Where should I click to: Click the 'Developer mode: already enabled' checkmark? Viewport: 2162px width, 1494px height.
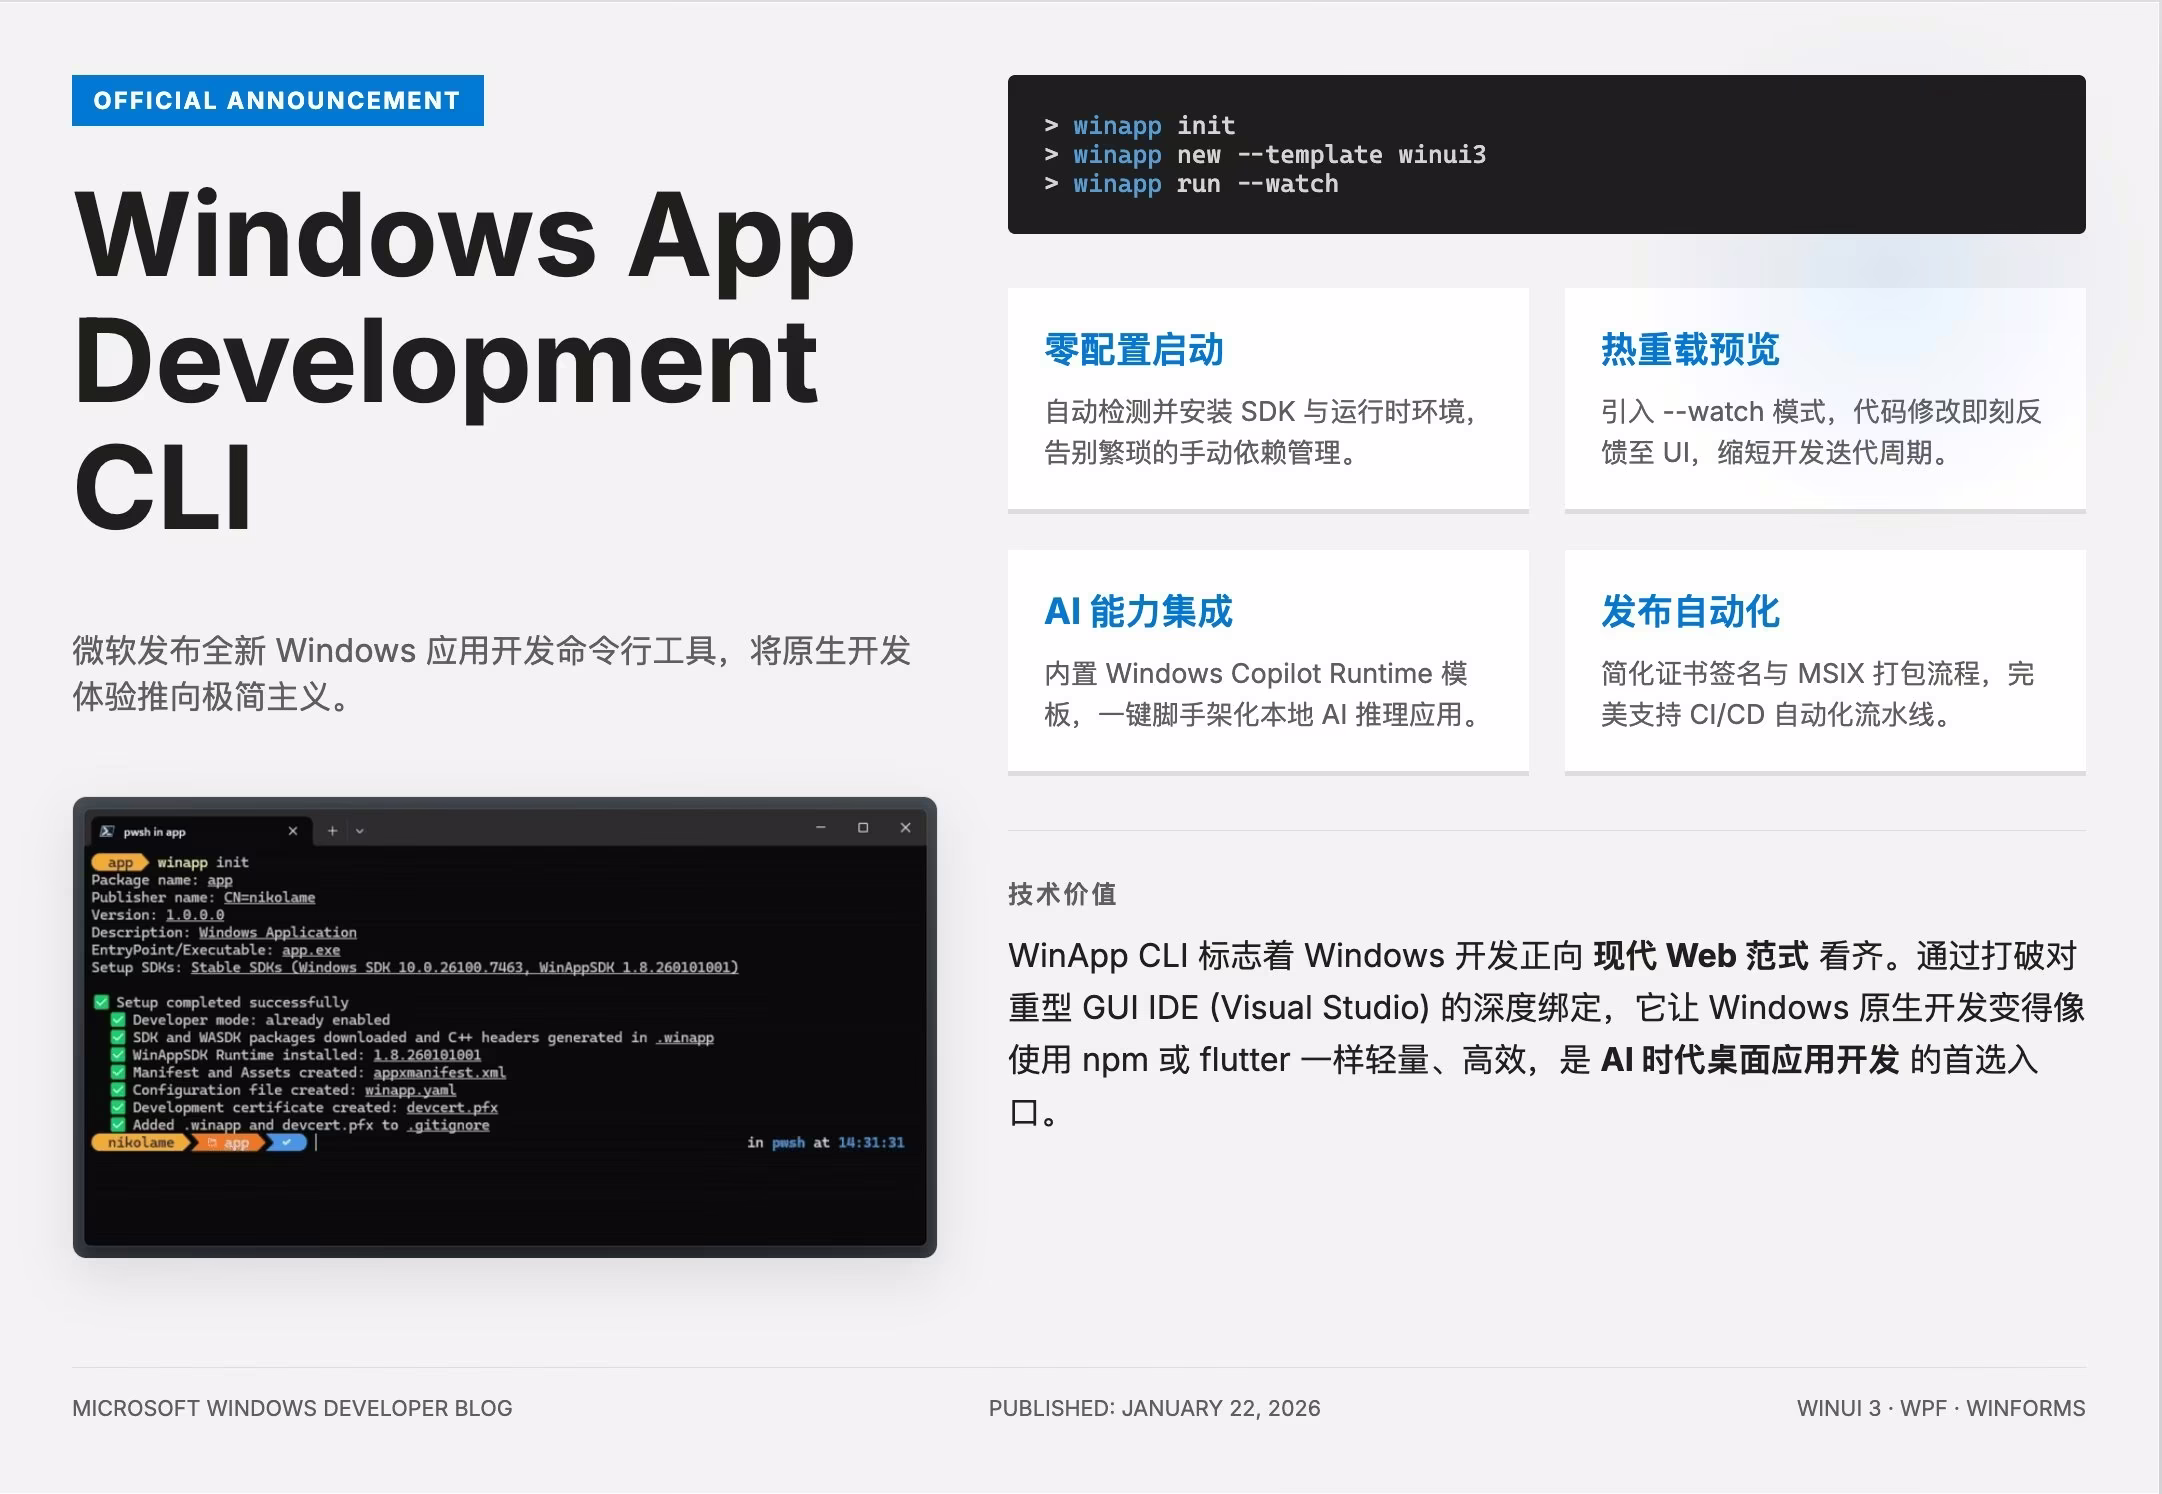click(118, 1019)
